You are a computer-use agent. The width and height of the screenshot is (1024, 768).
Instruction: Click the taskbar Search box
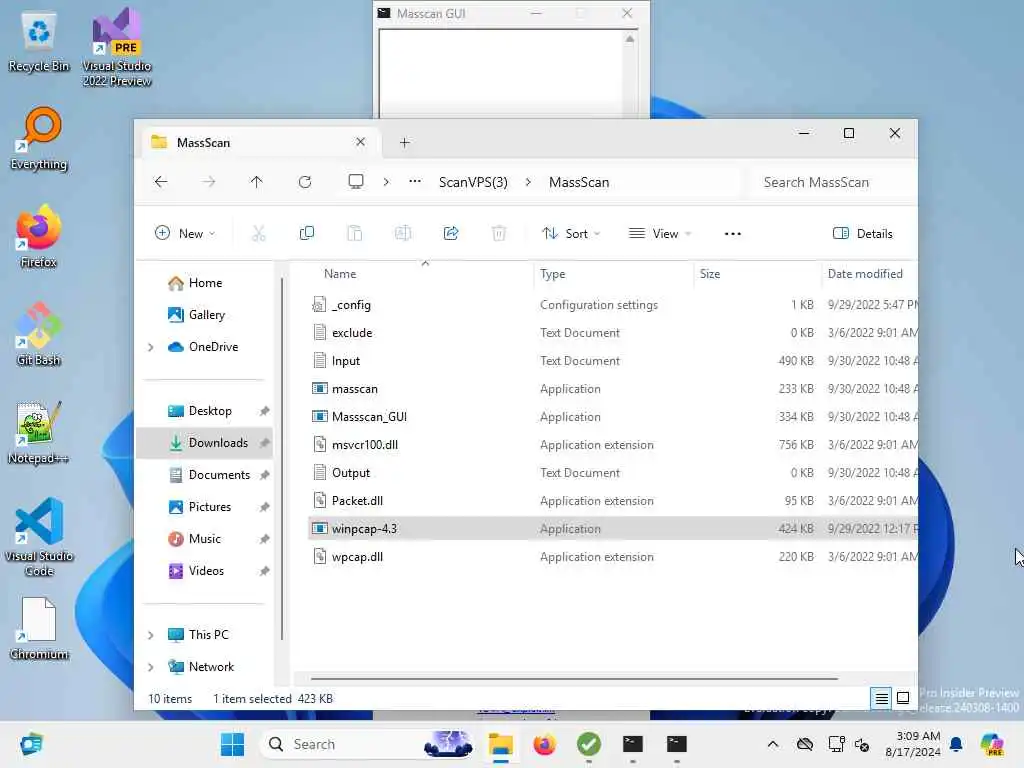tap(367, 744)
